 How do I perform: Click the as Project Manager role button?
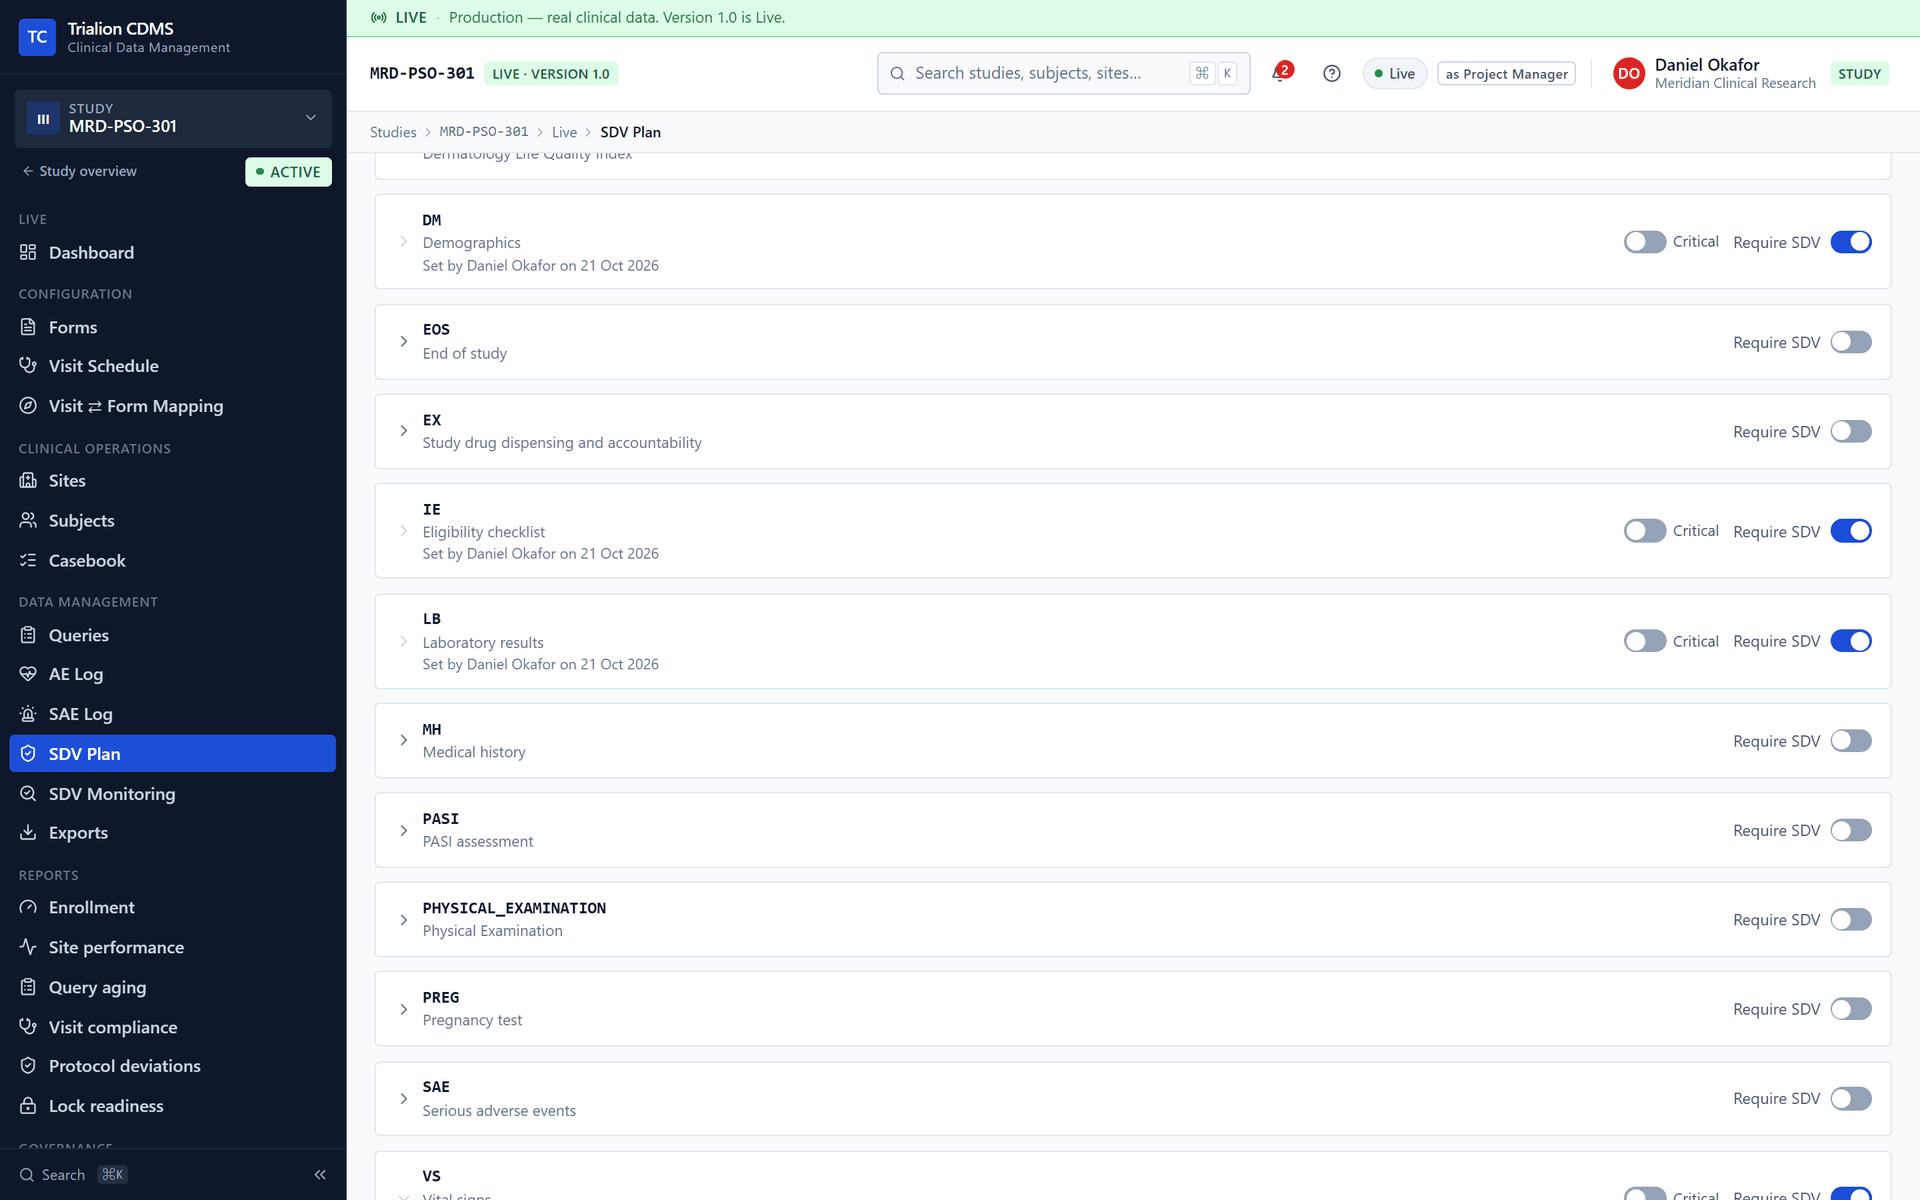pyautogui.click(x=1506, y=74)
